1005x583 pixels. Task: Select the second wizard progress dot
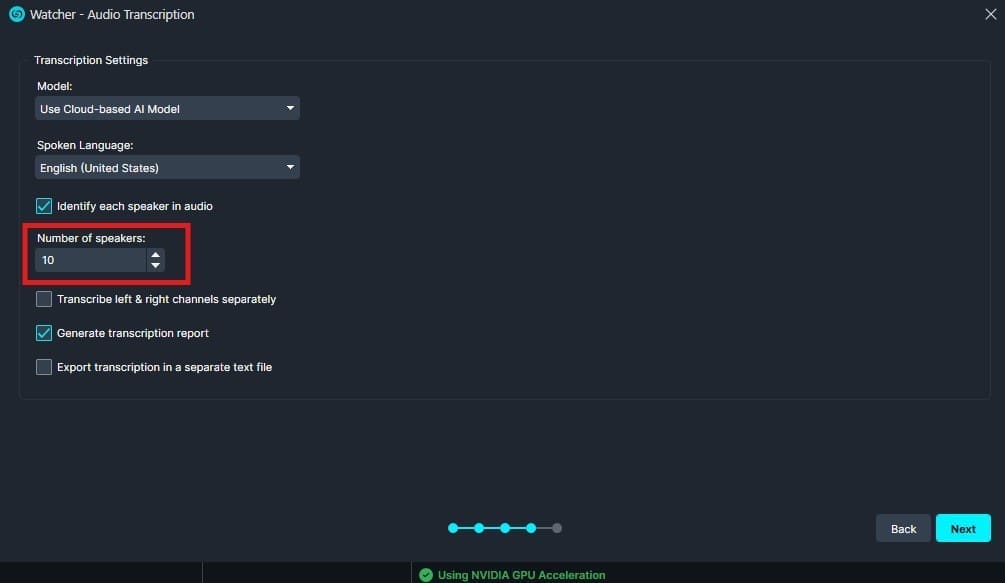[x=479, y=528]
